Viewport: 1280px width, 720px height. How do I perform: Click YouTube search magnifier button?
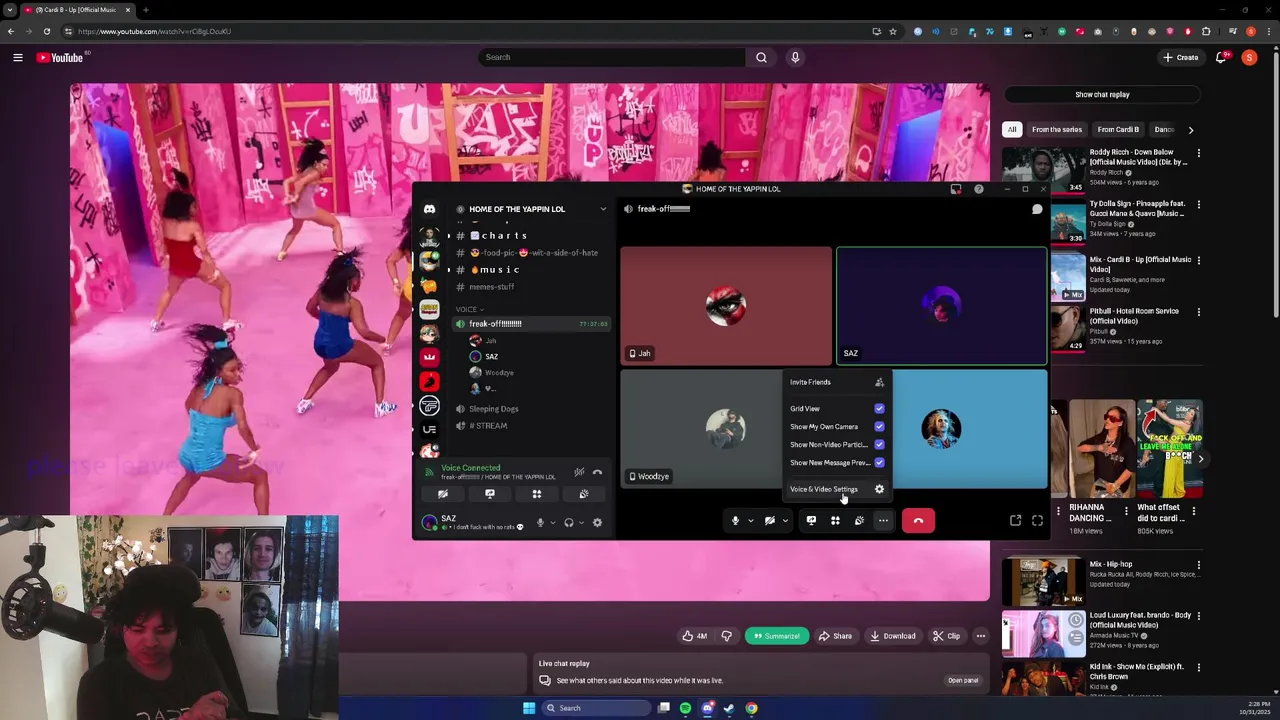click(x=761, y=57)
